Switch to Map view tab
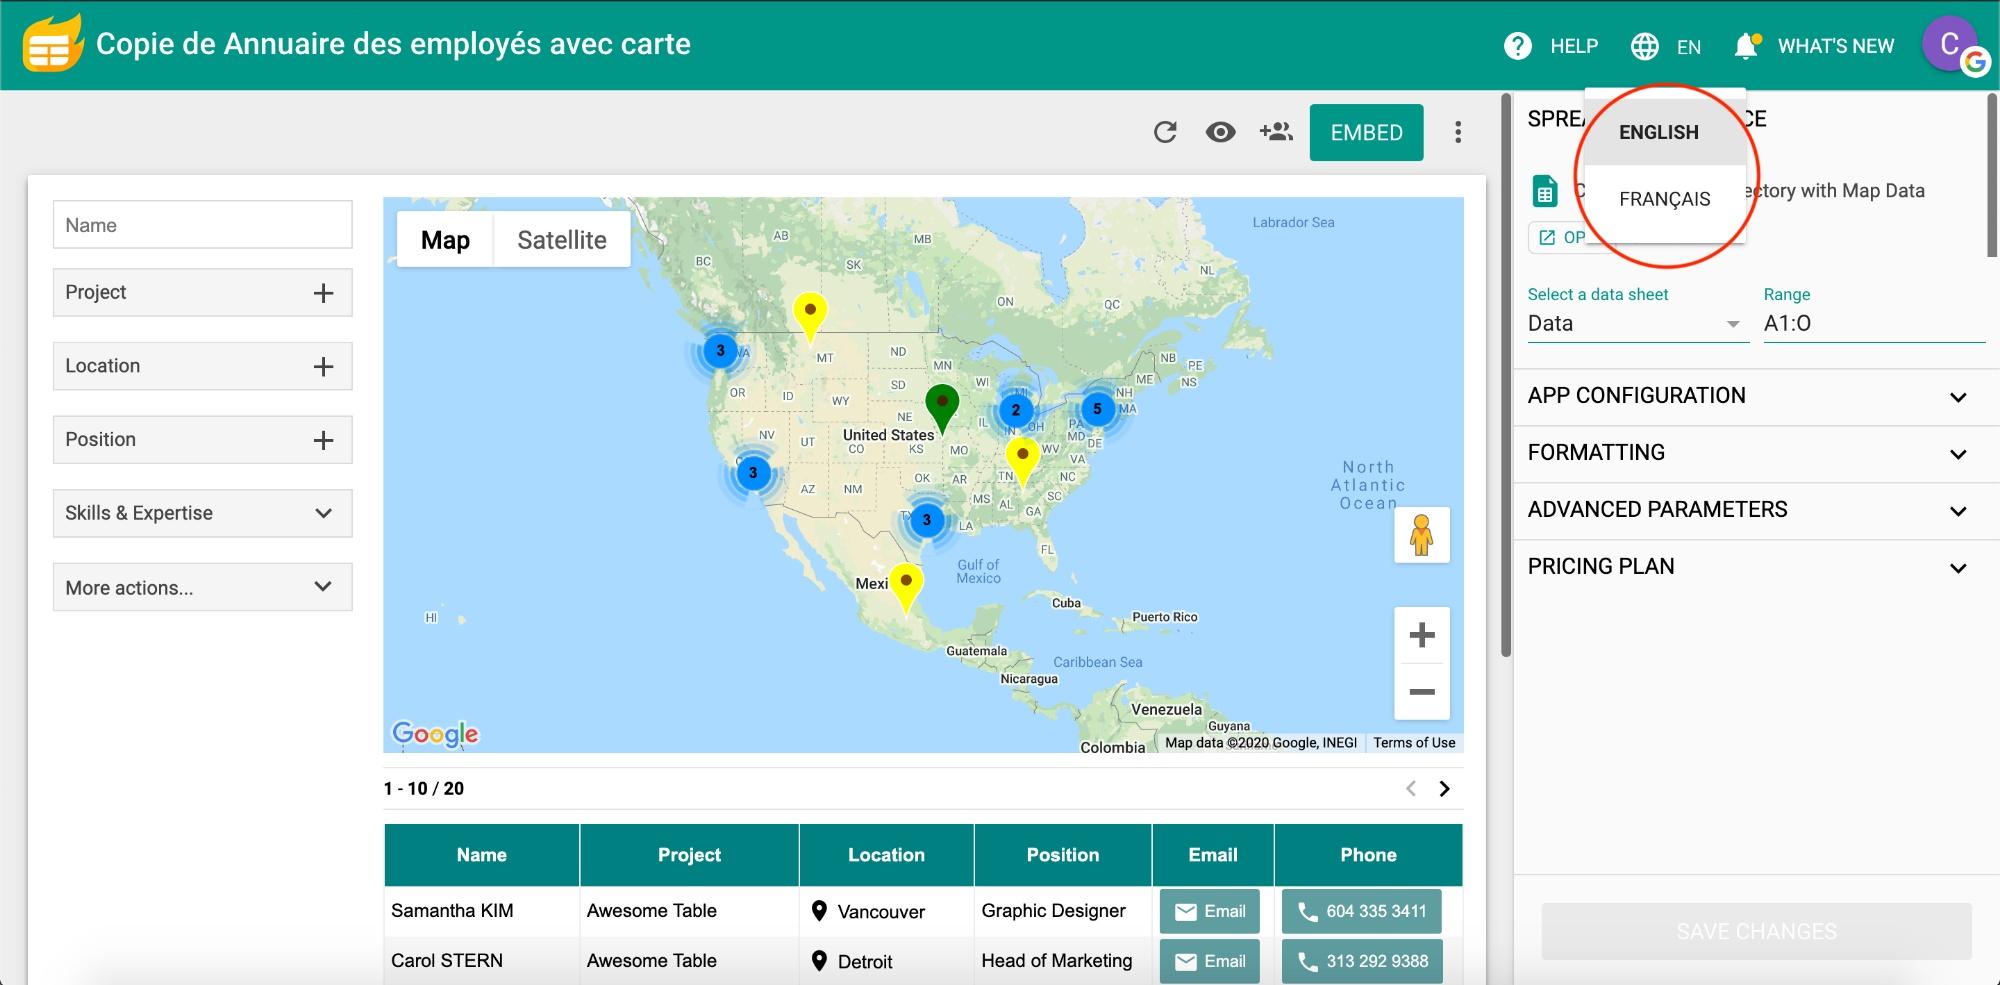 coord(445,240)
